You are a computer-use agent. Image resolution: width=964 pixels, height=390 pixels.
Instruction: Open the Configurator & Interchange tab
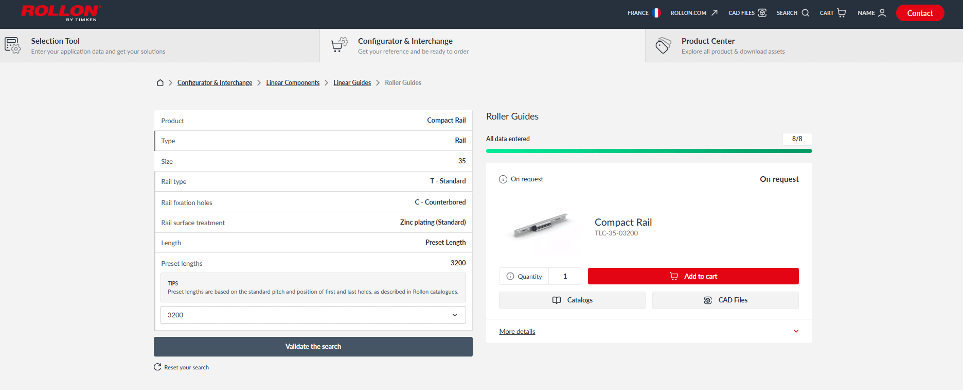(x=483, y=46)
